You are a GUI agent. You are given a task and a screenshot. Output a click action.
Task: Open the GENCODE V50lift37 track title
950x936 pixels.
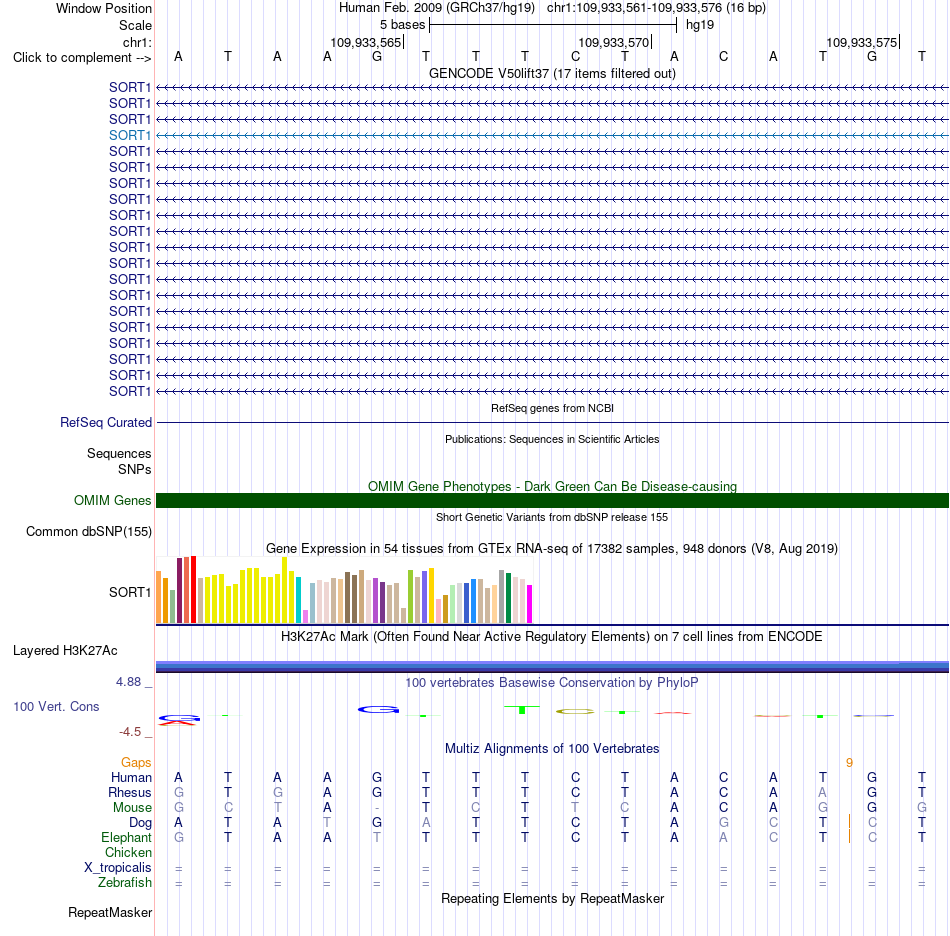click(552, 73)
